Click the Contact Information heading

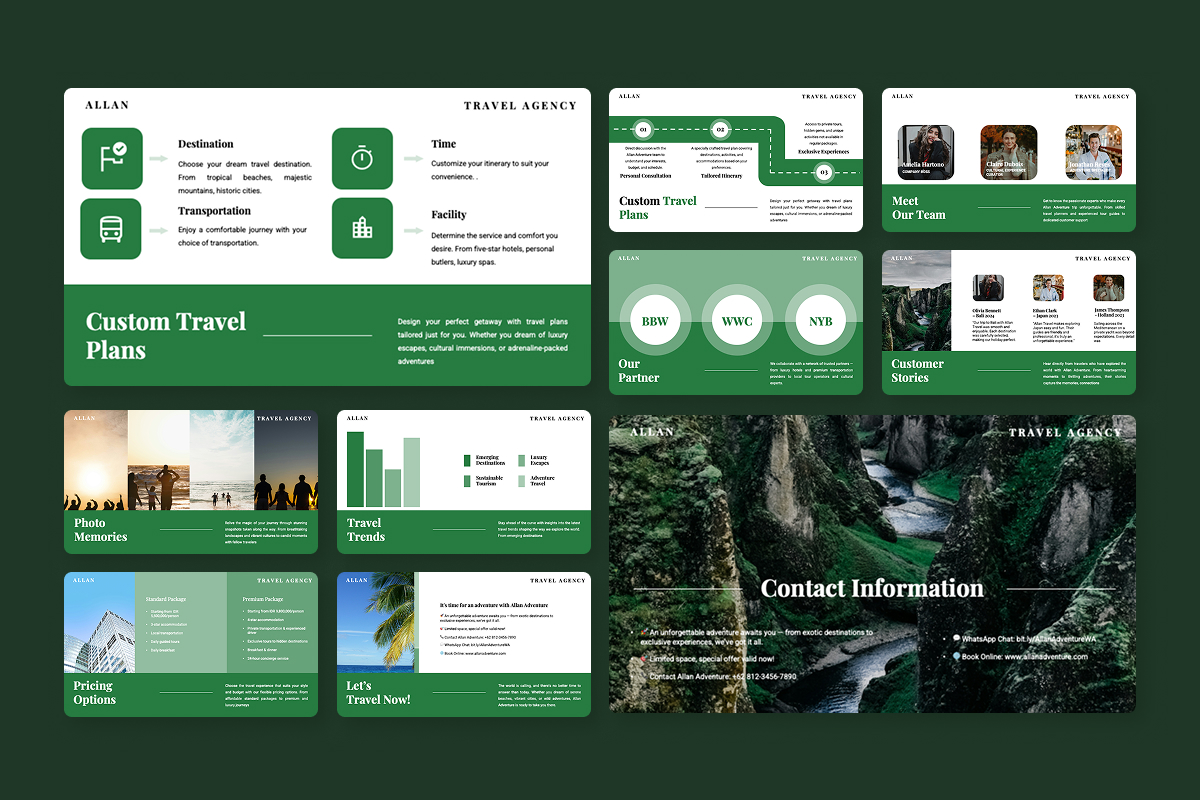pyautogui.click(x=872, y=589)
